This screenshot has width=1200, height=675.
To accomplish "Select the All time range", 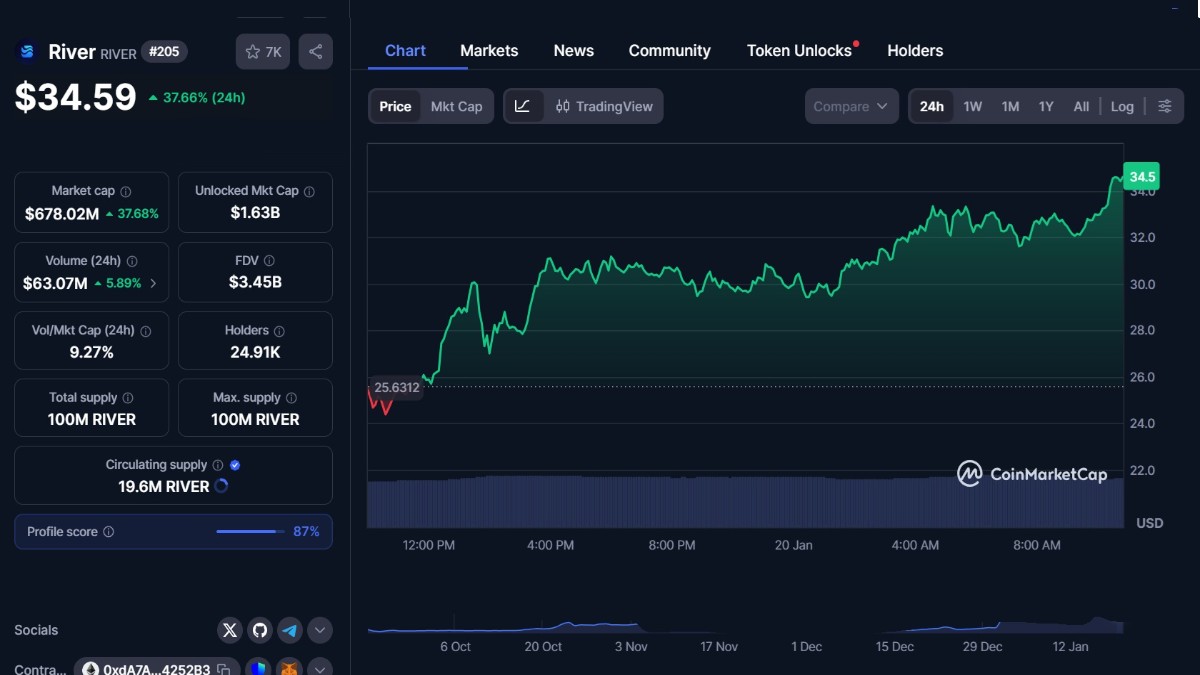I will pyautogui.click(x=1081, y=106).
